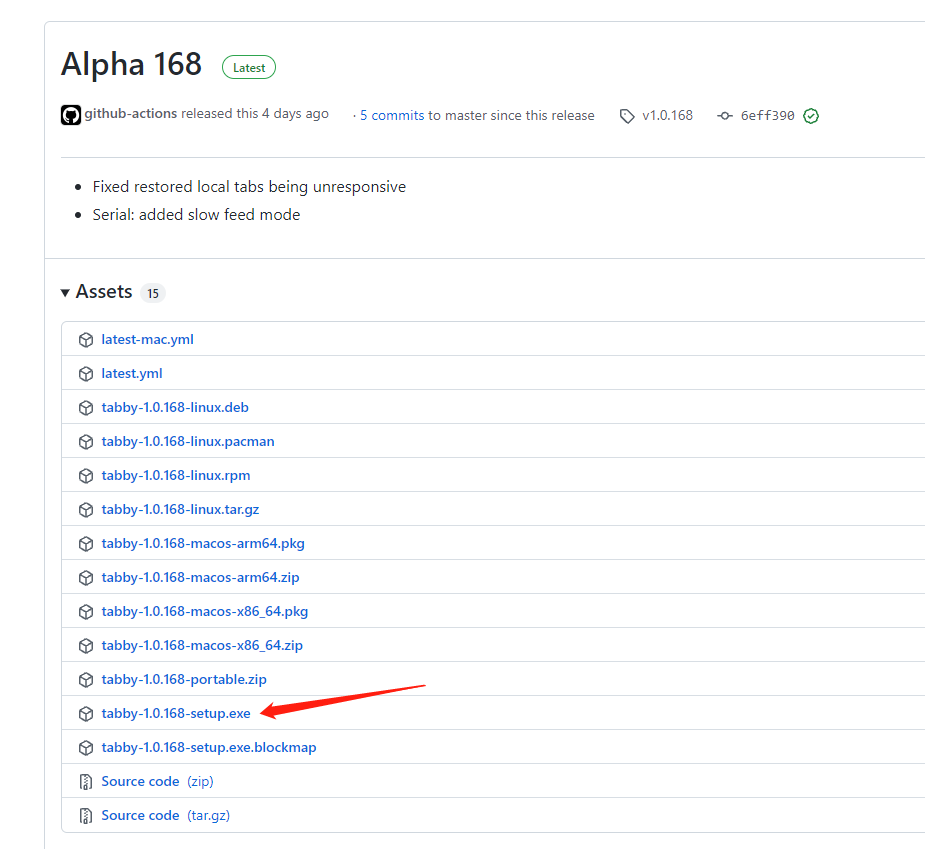Click package icon beside tabby-1.0.168-linux.deb
The image size is (925, 849).
pyautogui.click(x=86, y=408)
